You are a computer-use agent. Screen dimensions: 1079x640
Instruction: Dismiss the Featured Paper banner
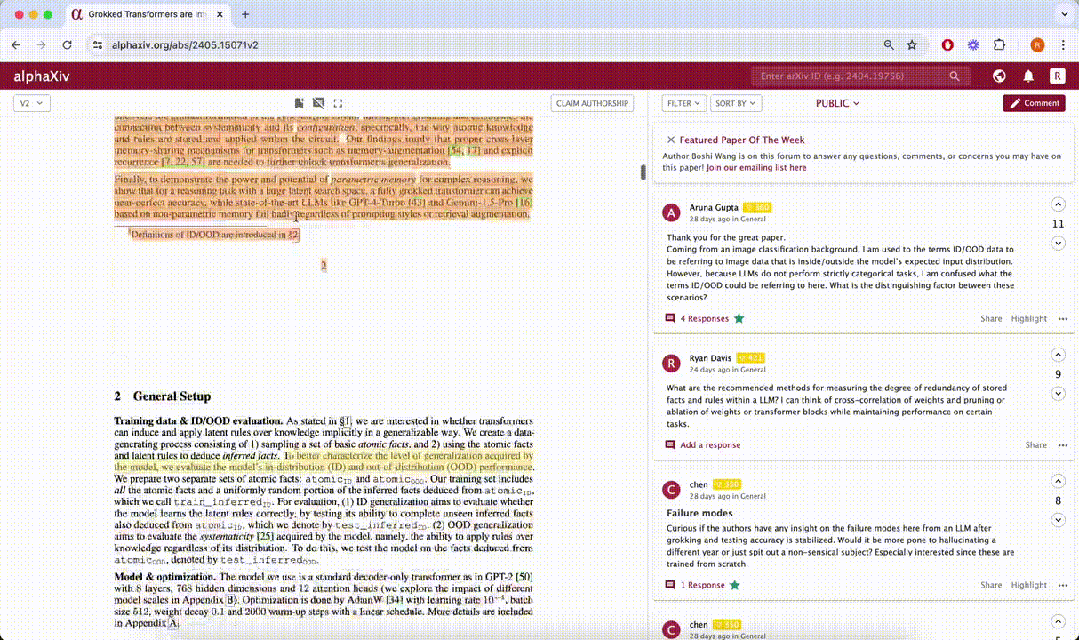click(x=670, y=140)
